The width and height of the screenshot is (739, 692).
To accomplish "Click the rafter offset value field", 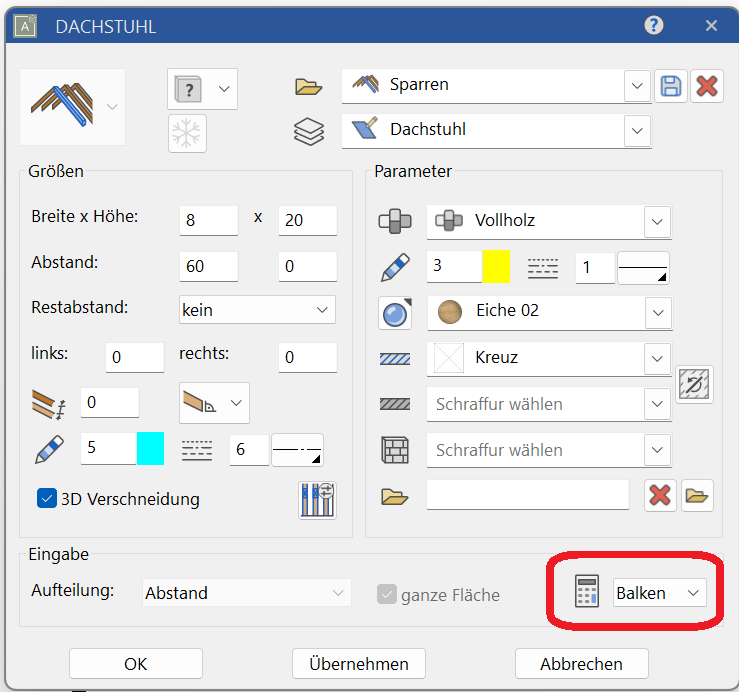I will (x=110, y=402).
